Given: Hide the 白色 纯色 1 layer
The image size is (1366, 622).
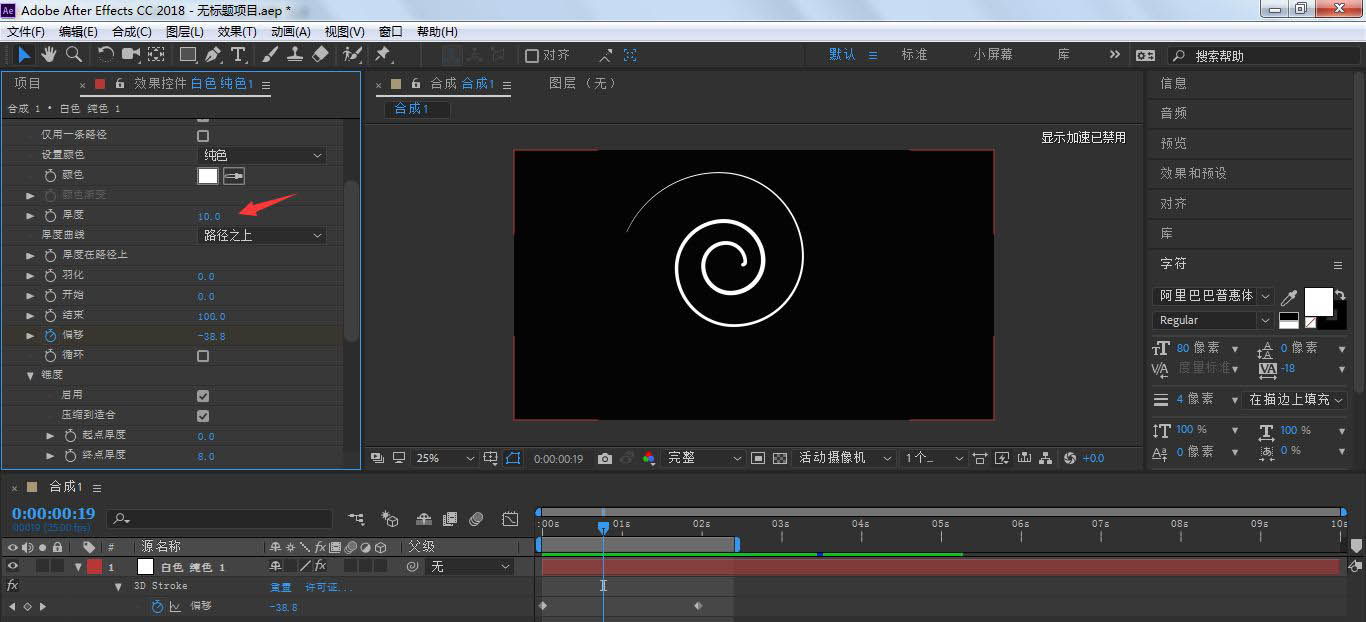Looking at the screenshot, I should click(x=13, y=566).
